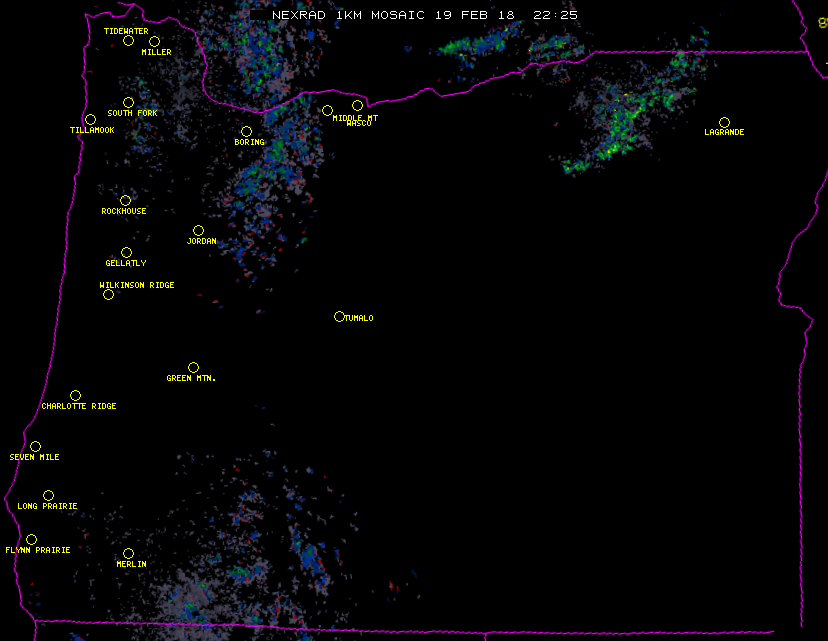
Task: Select the Miller station circle marker
Action: tap(154, 42)
